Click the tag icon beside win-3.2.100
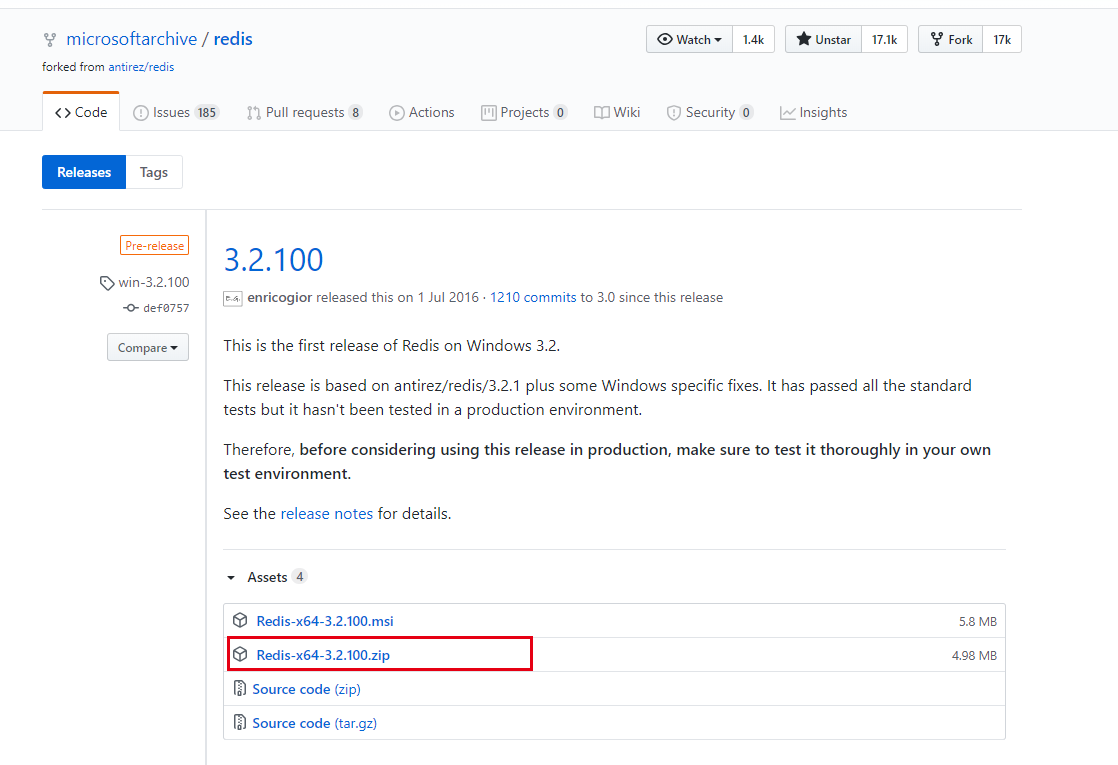The image size is (1118, 765). pos(107,283)
